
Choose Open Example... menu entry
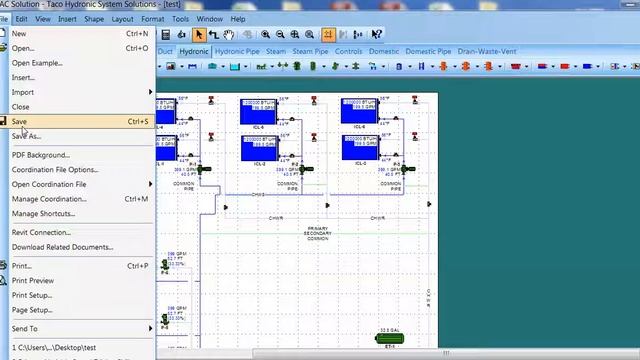click(x=78, y=63)
